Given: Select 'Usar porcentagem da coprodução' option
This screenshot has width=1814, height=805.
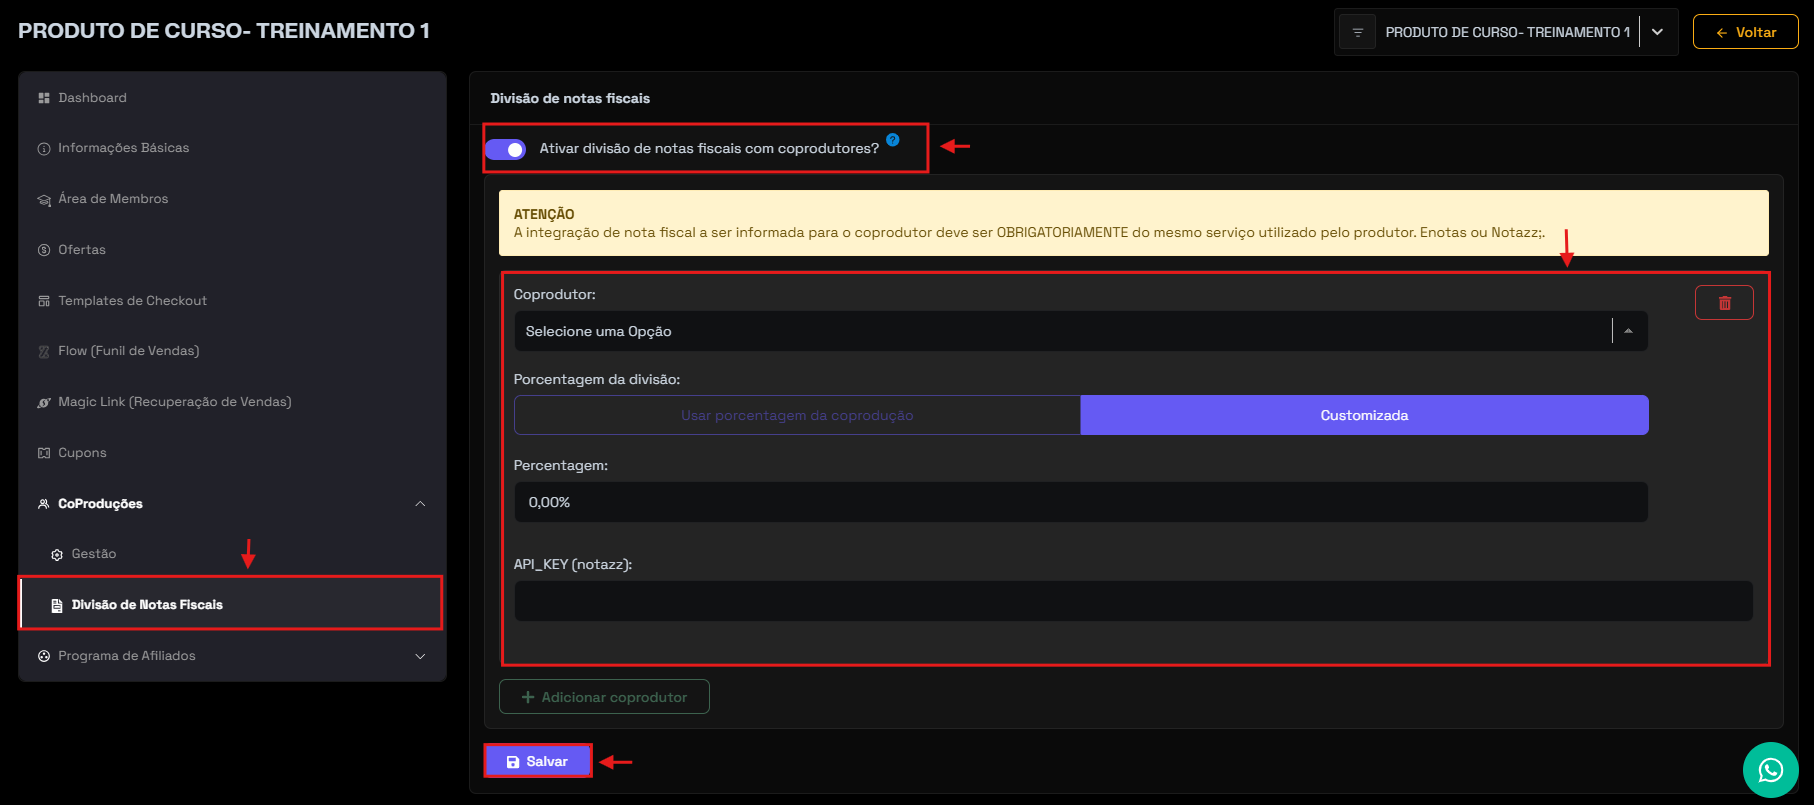Looking at the screenshot, I should [797, 416].
